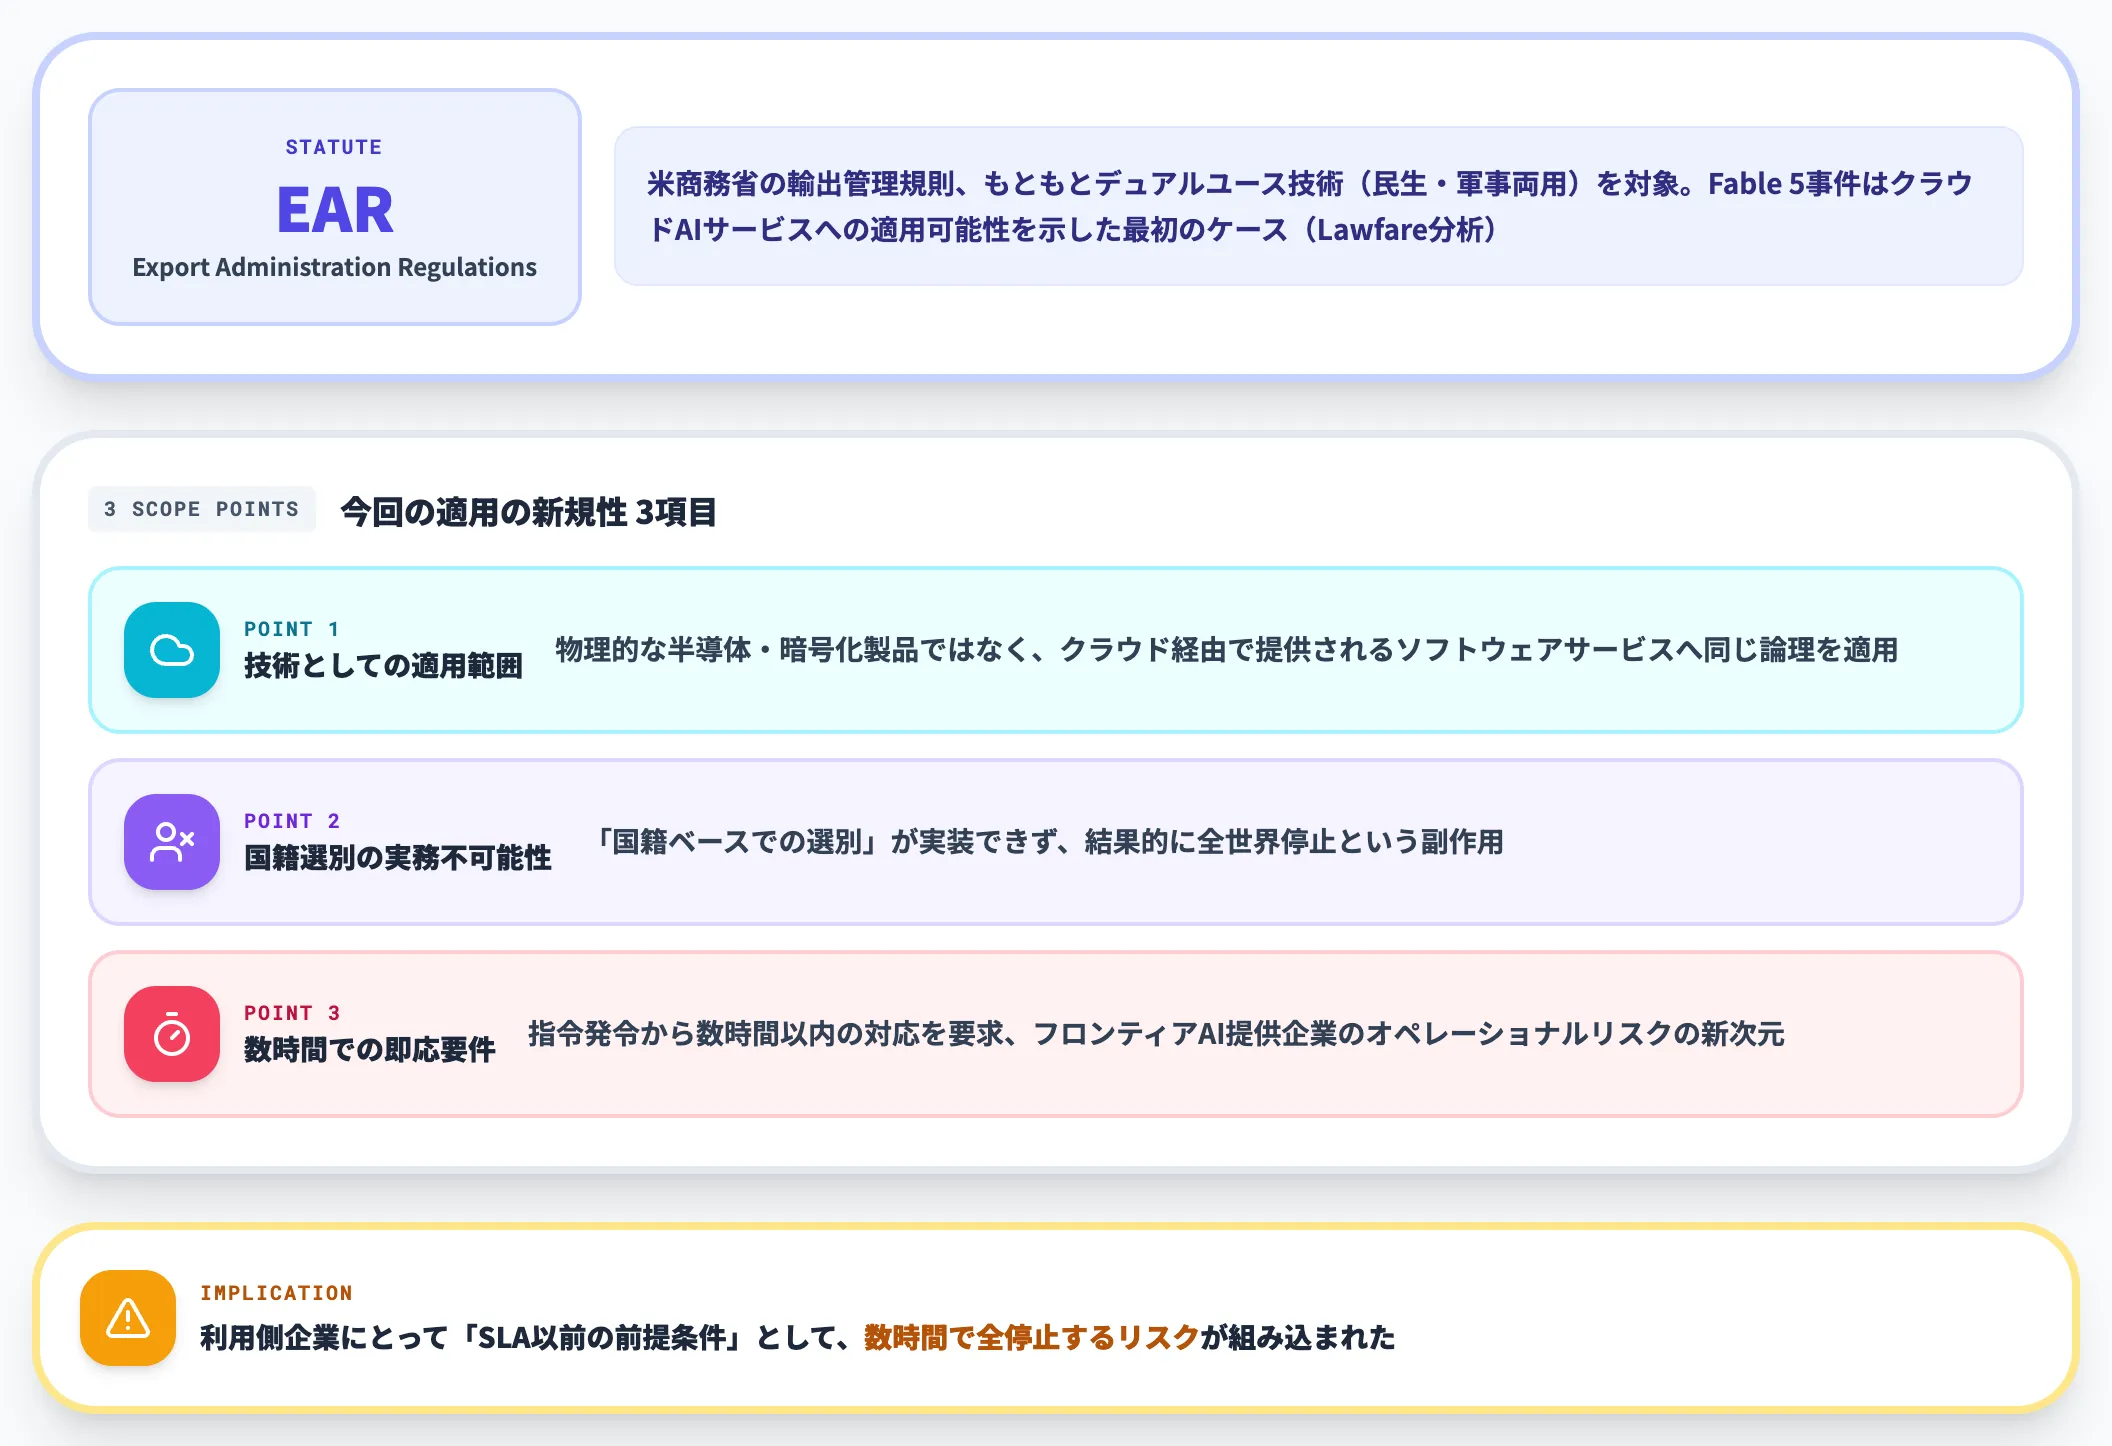Image resolution: width=2112 pixels, height=1446 pixels.
Task: Click description starting "物理的な半導体・暗号化製品"
Action: click(1227, 650)
